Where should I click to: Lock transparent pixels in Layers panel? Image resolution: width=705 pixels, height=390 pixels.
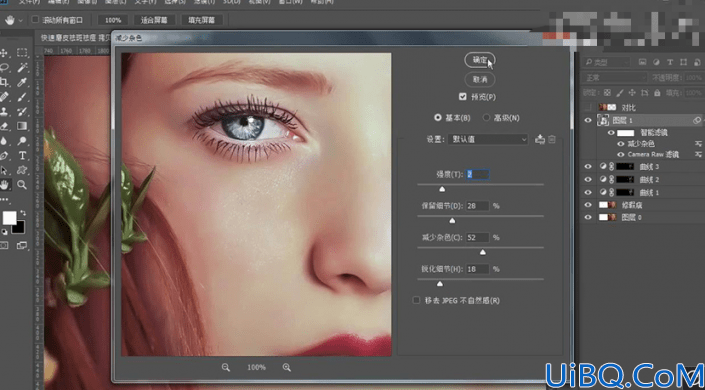pos(607,93)
